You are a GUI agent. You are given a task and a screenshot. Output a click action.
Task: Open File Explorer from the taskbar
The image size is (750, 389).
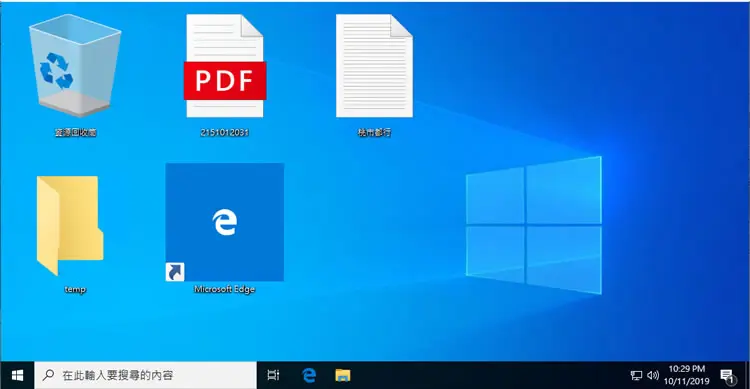[342, 376]
